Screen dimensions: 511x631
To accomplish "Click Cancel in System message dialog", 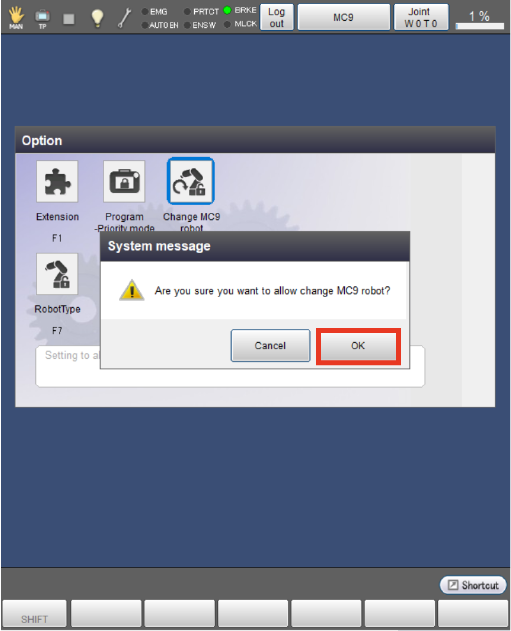I will (270, 346).
